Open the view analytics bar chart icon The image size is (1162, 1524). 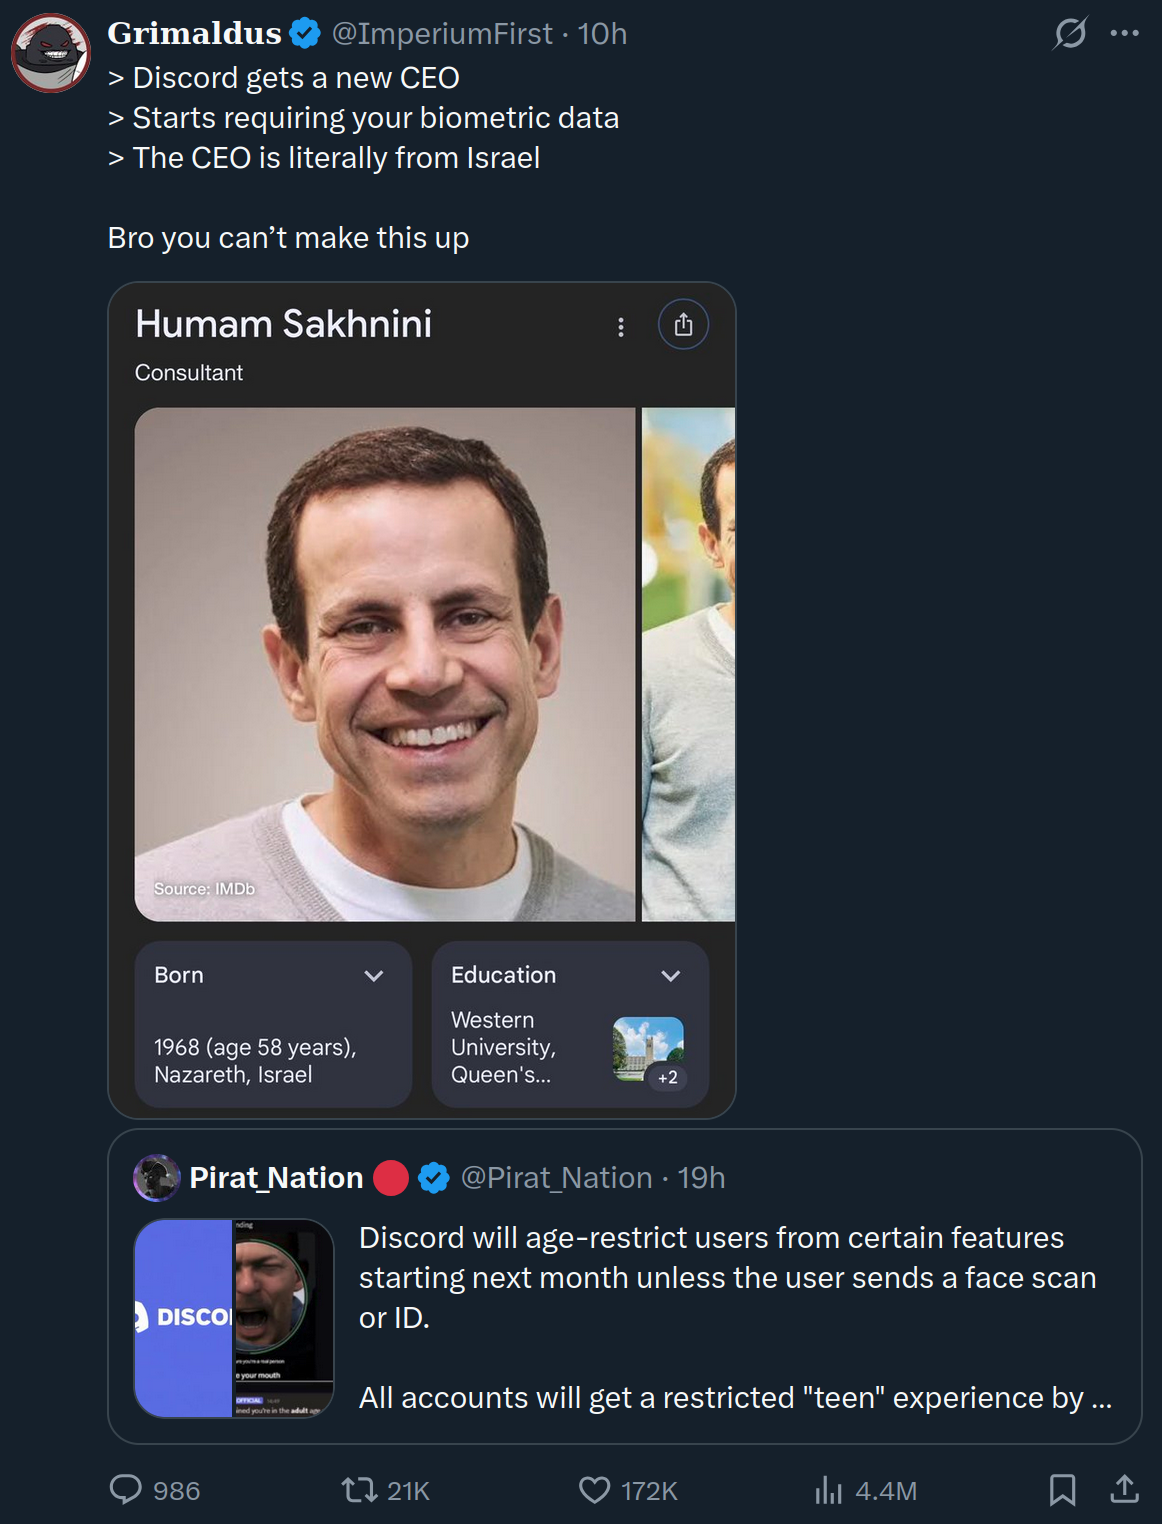[x=828, y=1490]
